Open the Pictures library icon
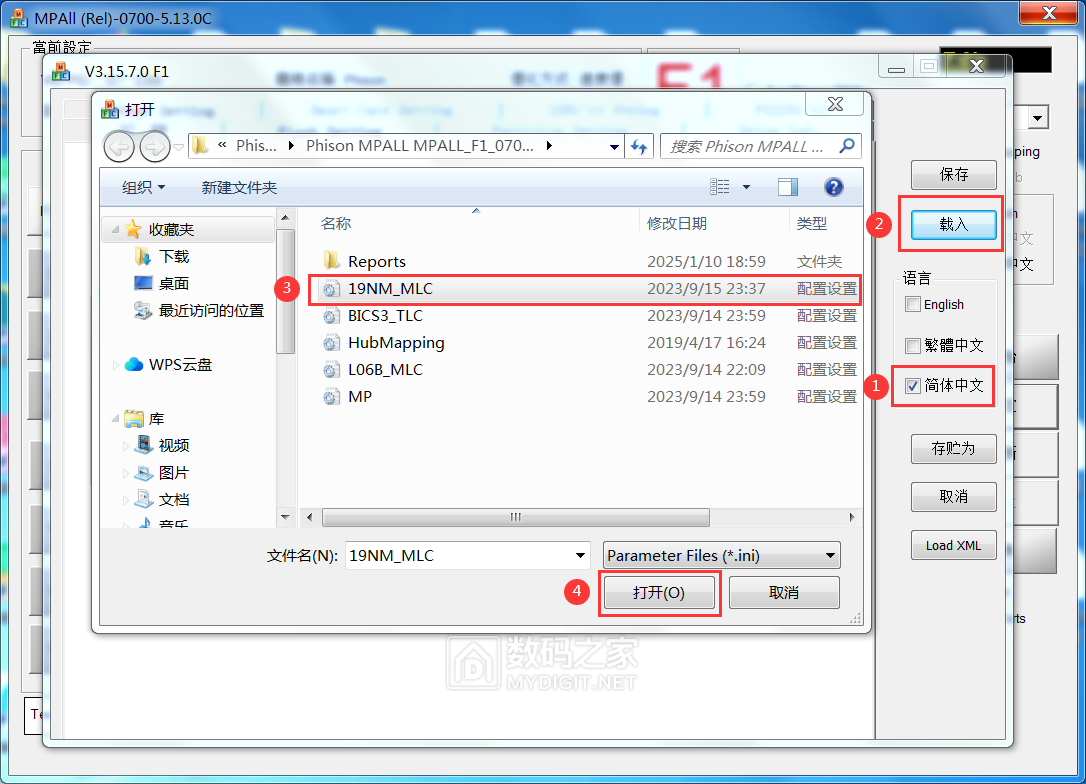This screenshot has height=784, width=1086. pos(143,473)
